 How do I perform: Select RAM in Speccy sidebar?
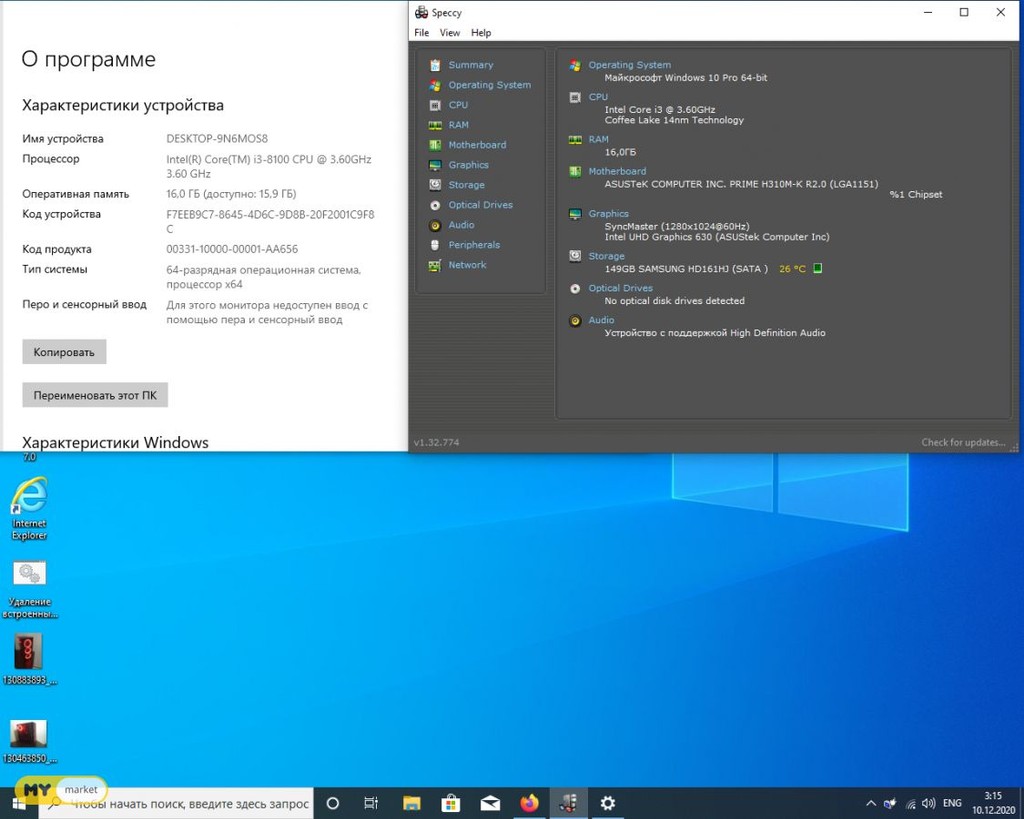point(458,125)
